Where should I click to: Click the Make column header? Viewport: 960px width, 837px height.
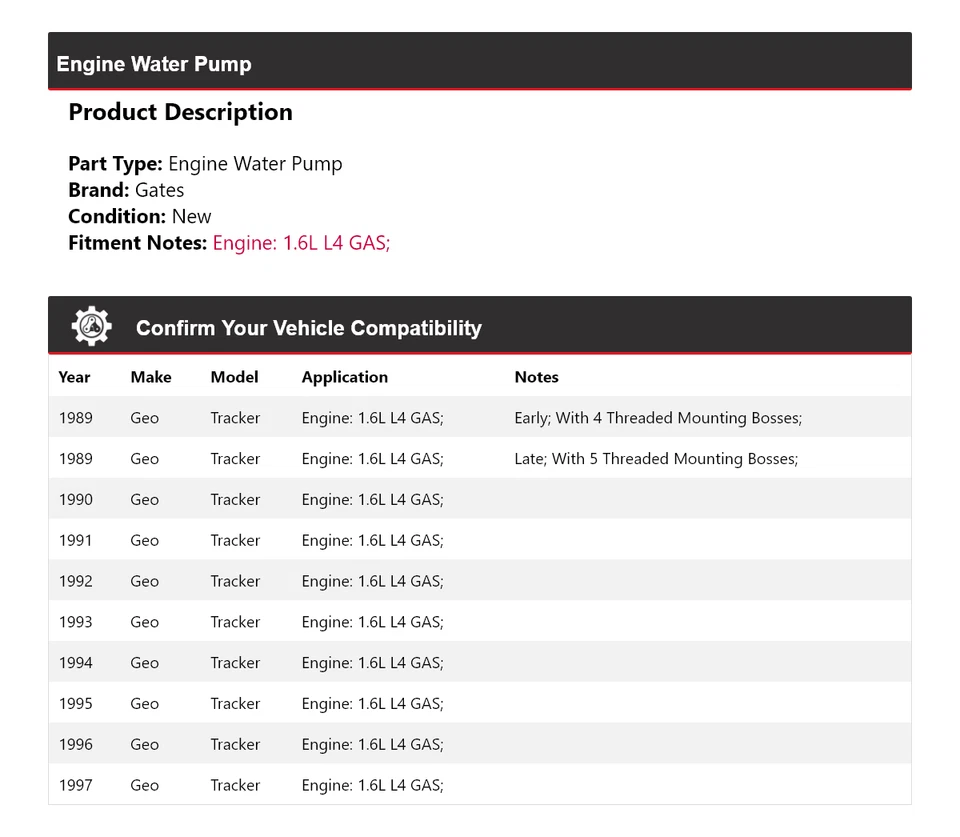(x=150, y=377)
